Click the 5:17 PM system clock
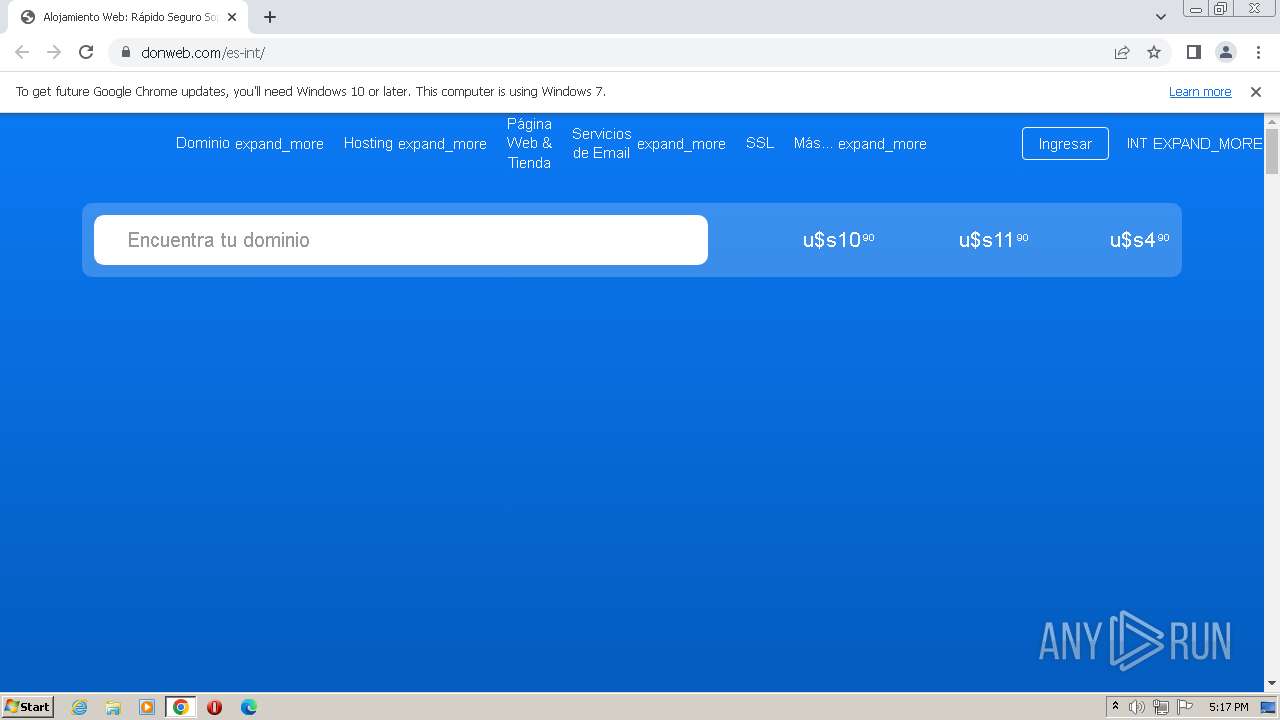This screenshot has height=720, width=1280. tap(1228, 707)
